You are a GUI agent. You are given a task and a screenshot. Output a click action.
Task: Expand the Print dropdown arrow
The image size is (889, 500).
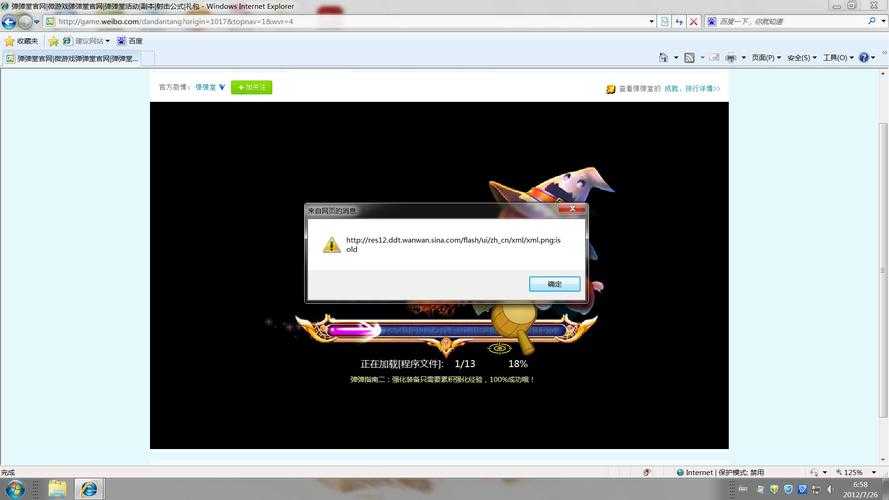click(x=743, y=58)
